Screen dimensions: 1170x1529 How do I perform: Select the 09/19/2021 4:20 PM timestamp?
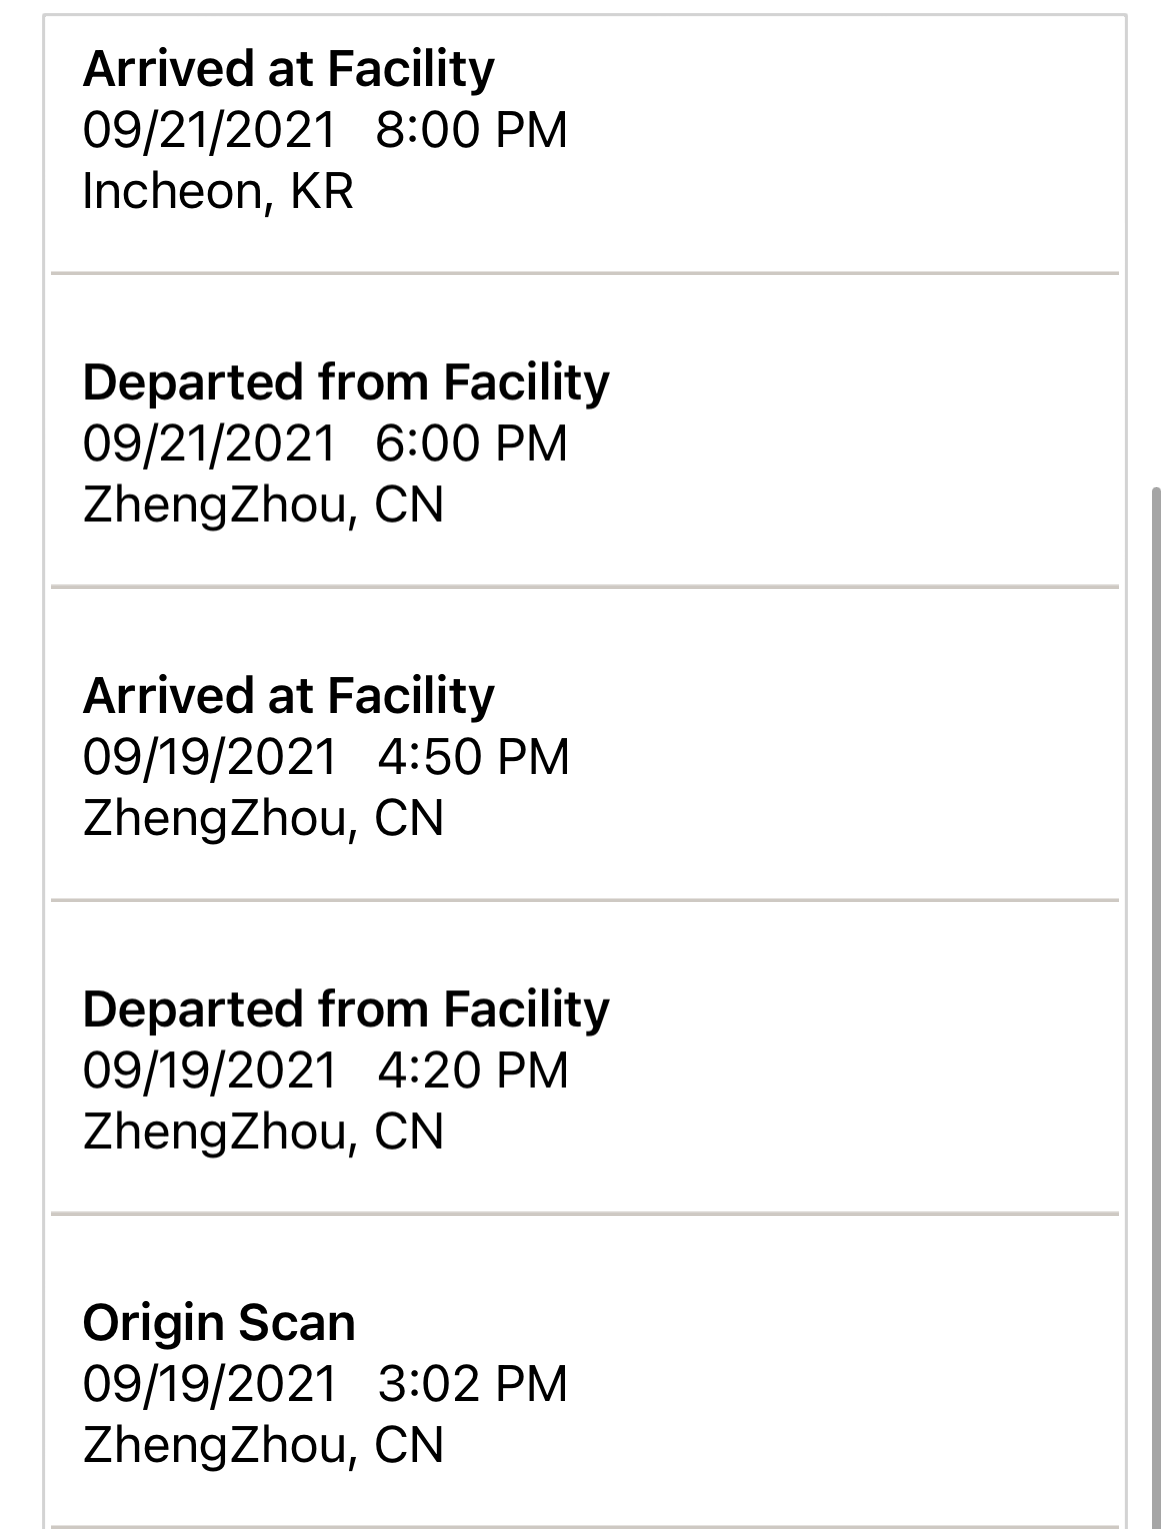[x=326, y=1070]
